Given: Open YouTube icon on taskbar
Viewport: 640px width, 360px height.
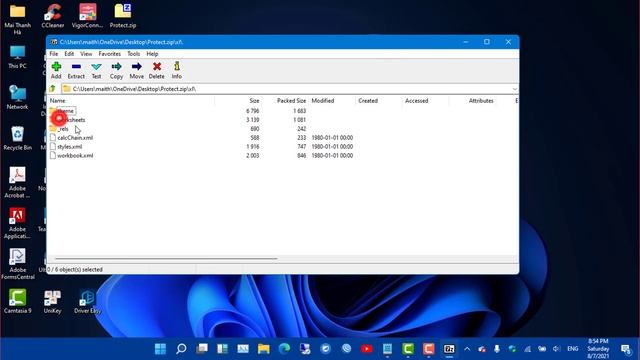Looking at the screenshot, I should (367, 349).
